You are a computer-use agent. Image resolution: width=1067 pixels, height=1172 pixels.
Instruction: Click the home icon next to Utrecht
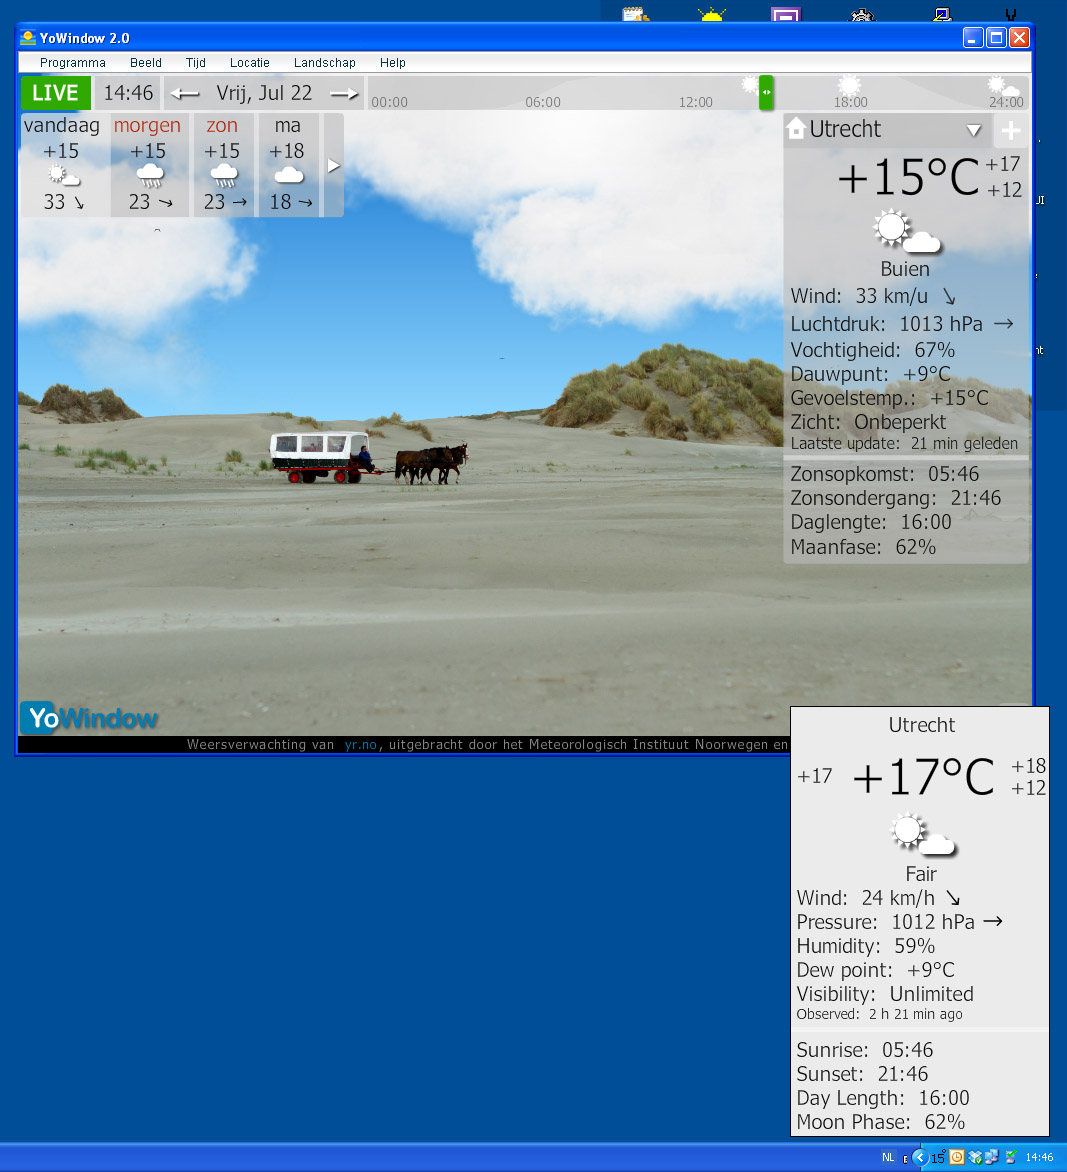(x=796, y=129)
